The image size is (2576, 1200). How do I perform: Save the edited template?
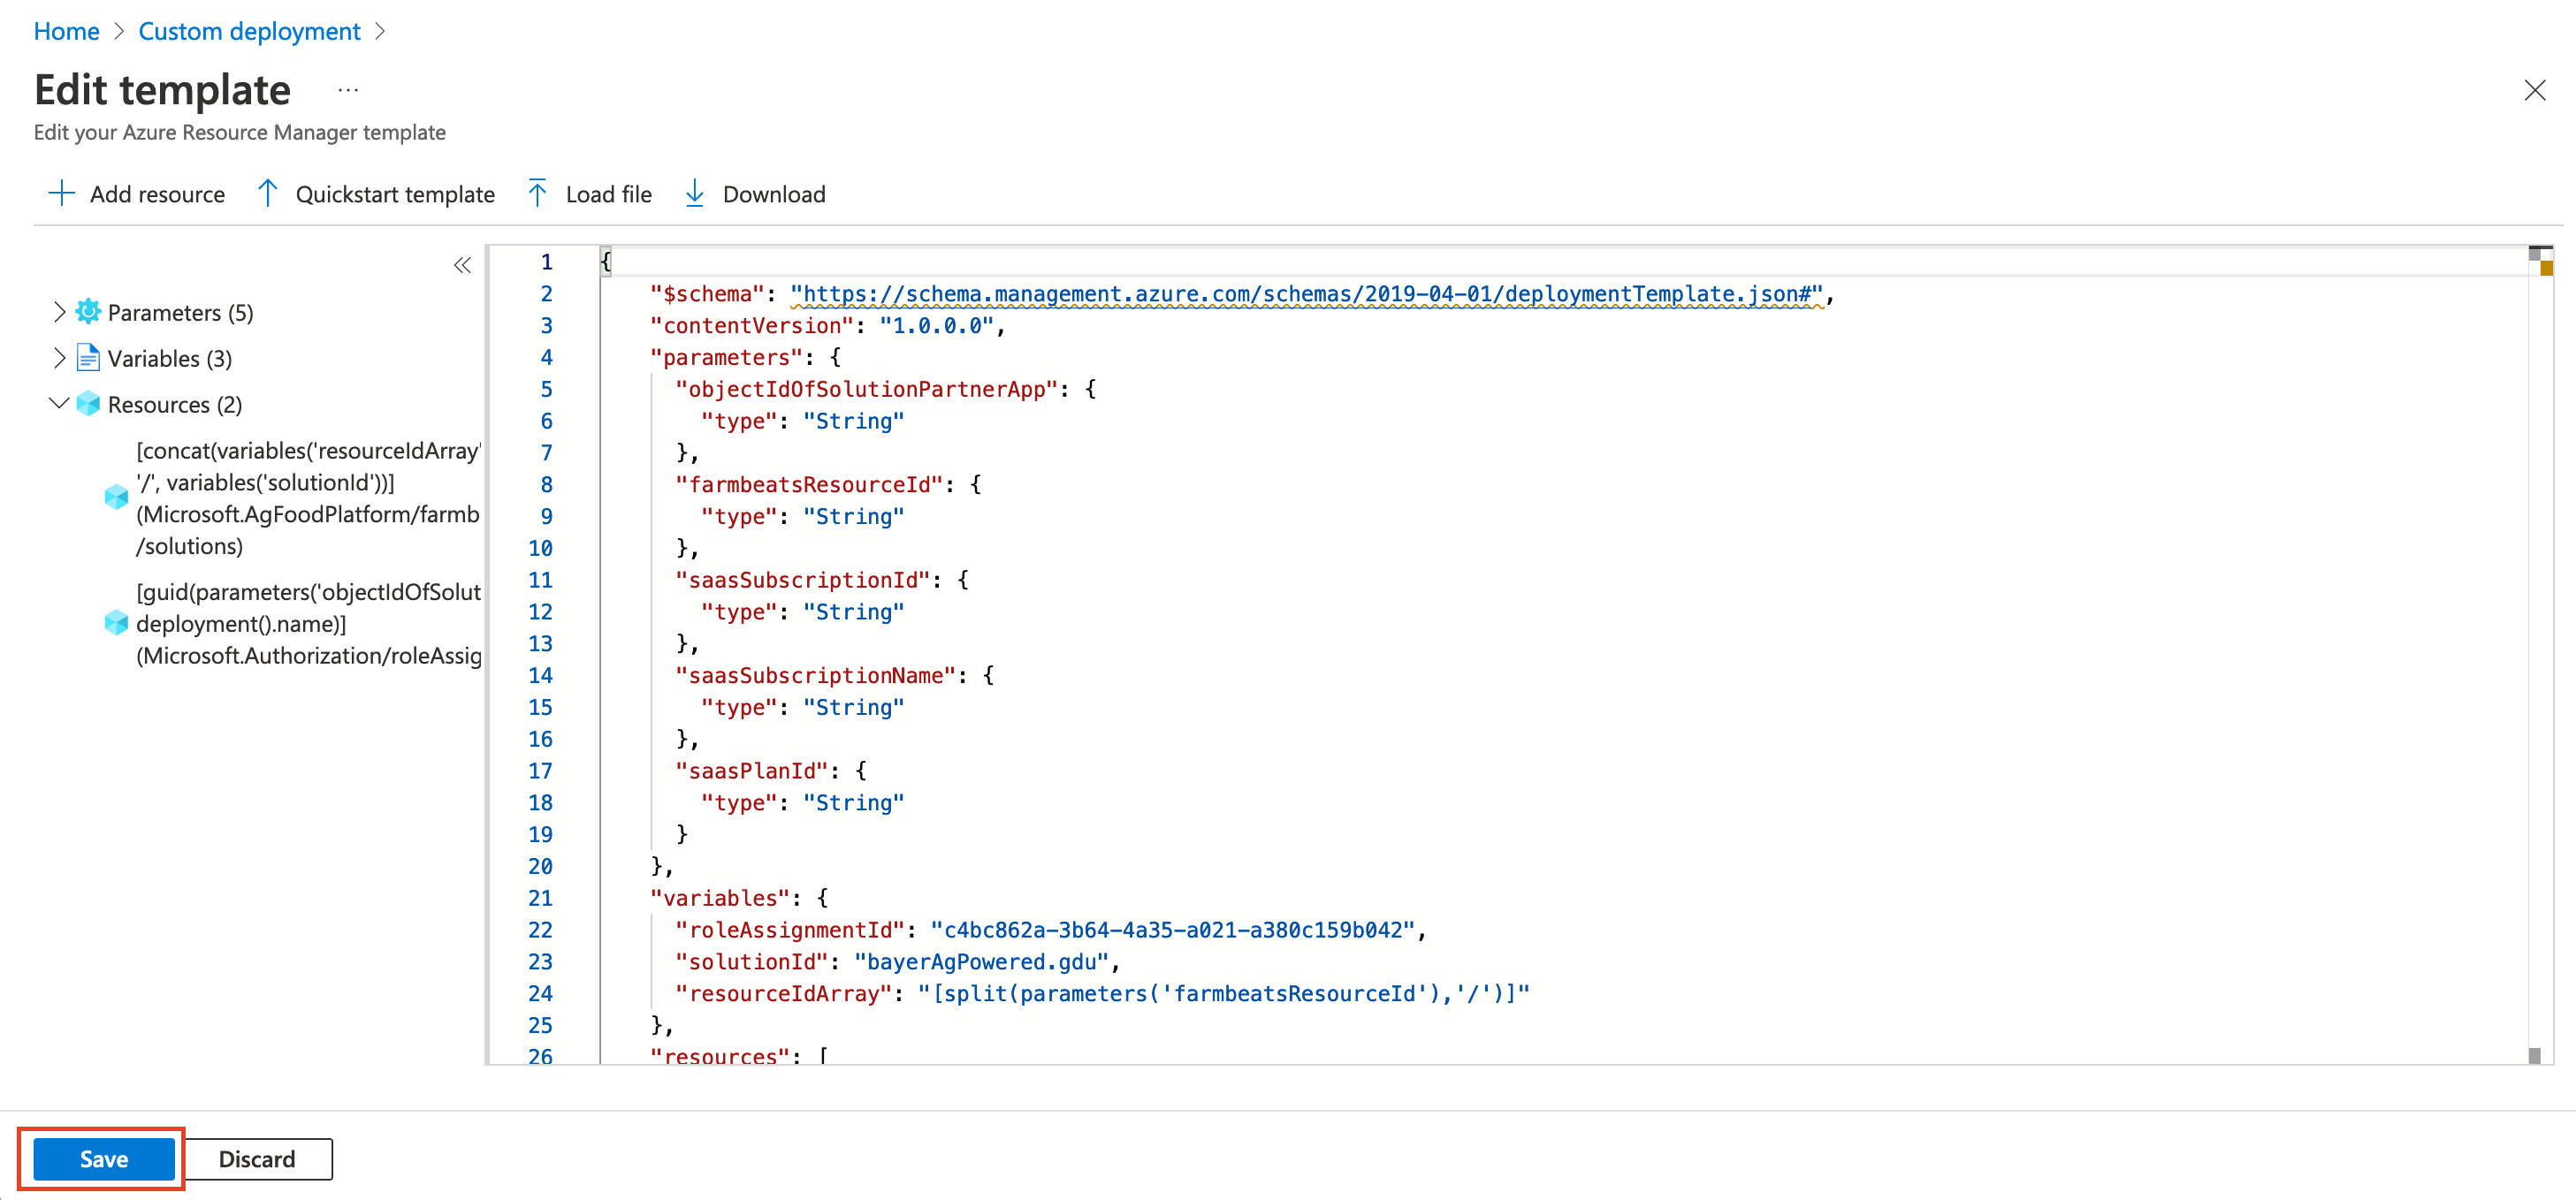click(104, 1159)
